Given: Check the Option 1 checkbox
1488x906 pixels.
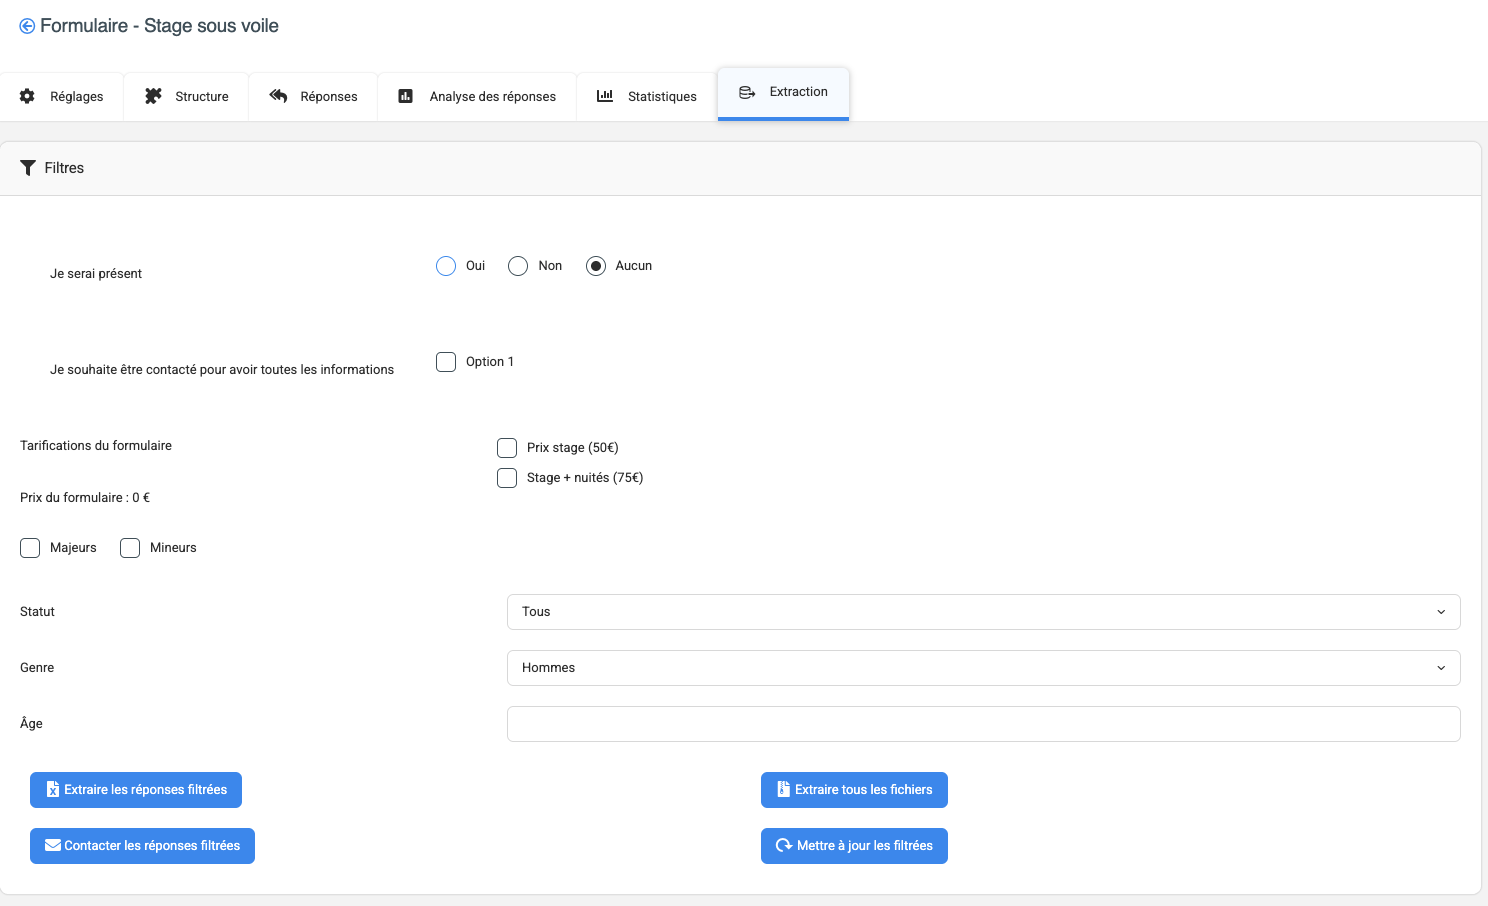Looking at the screenshot, I should pos(446,362).
